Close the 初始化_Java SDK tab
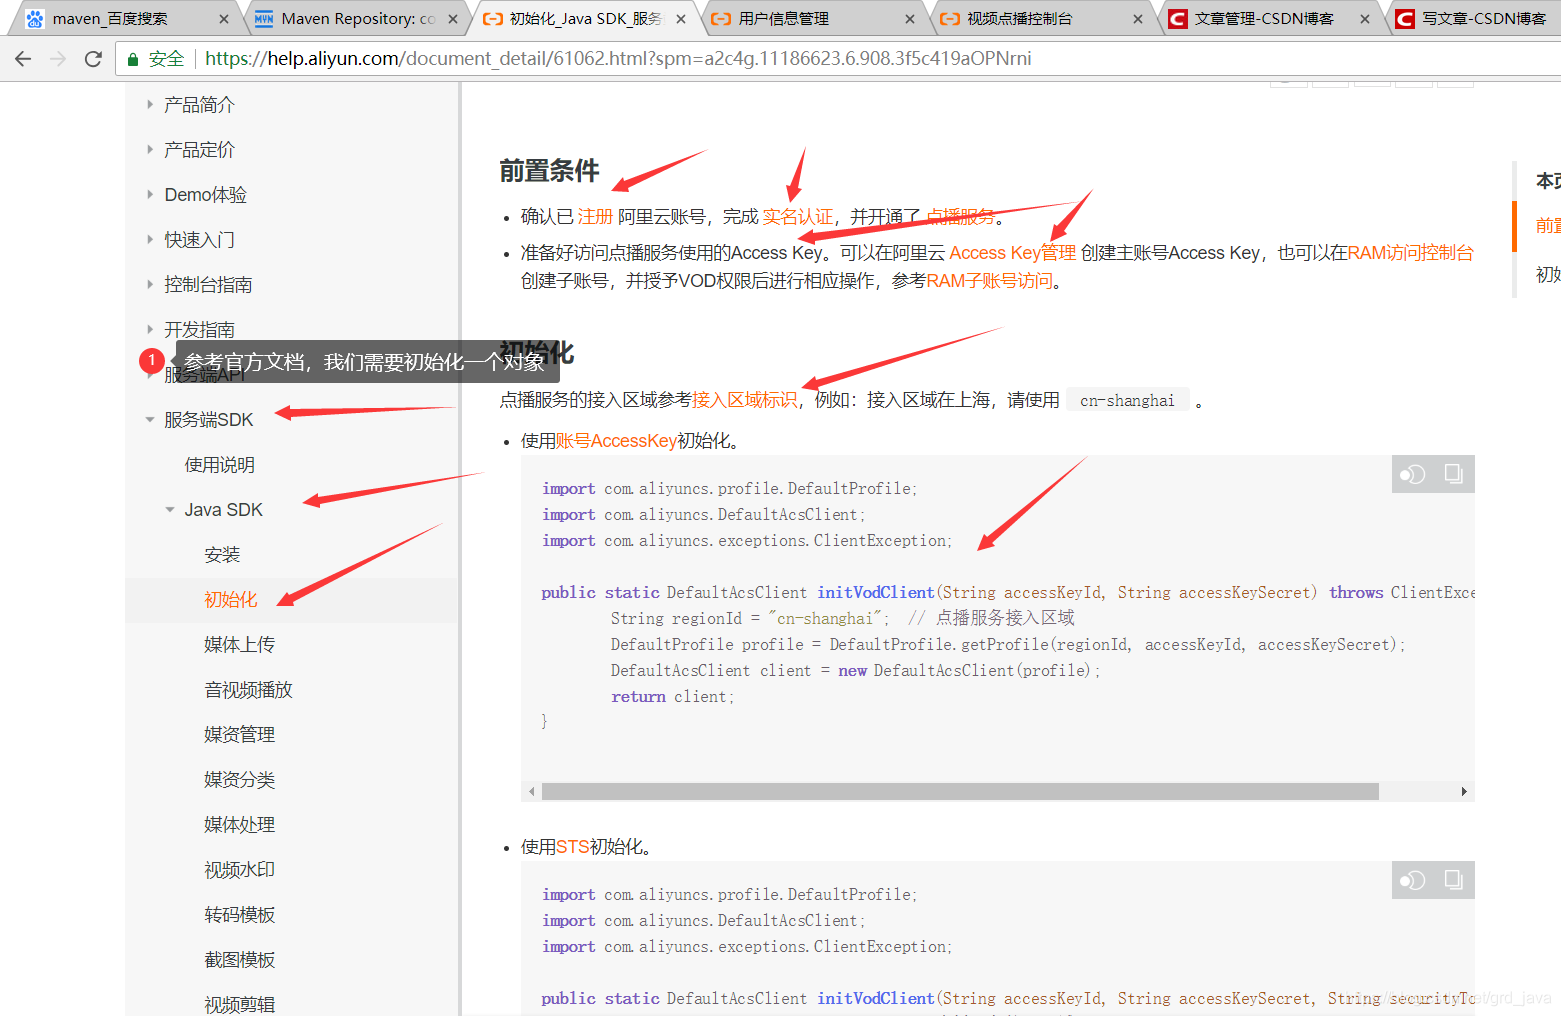This screenshot has height=1016, width=1561. (681, 19)
